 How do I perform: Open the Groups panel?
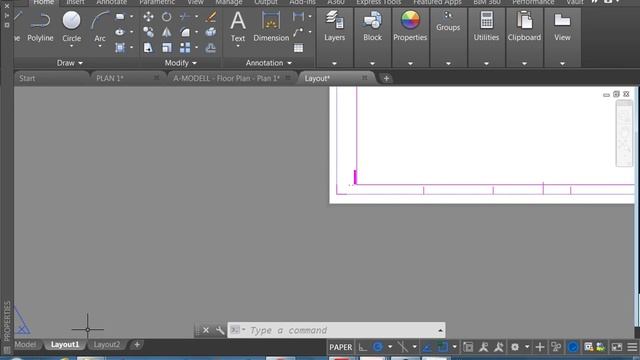coord(448,21)
